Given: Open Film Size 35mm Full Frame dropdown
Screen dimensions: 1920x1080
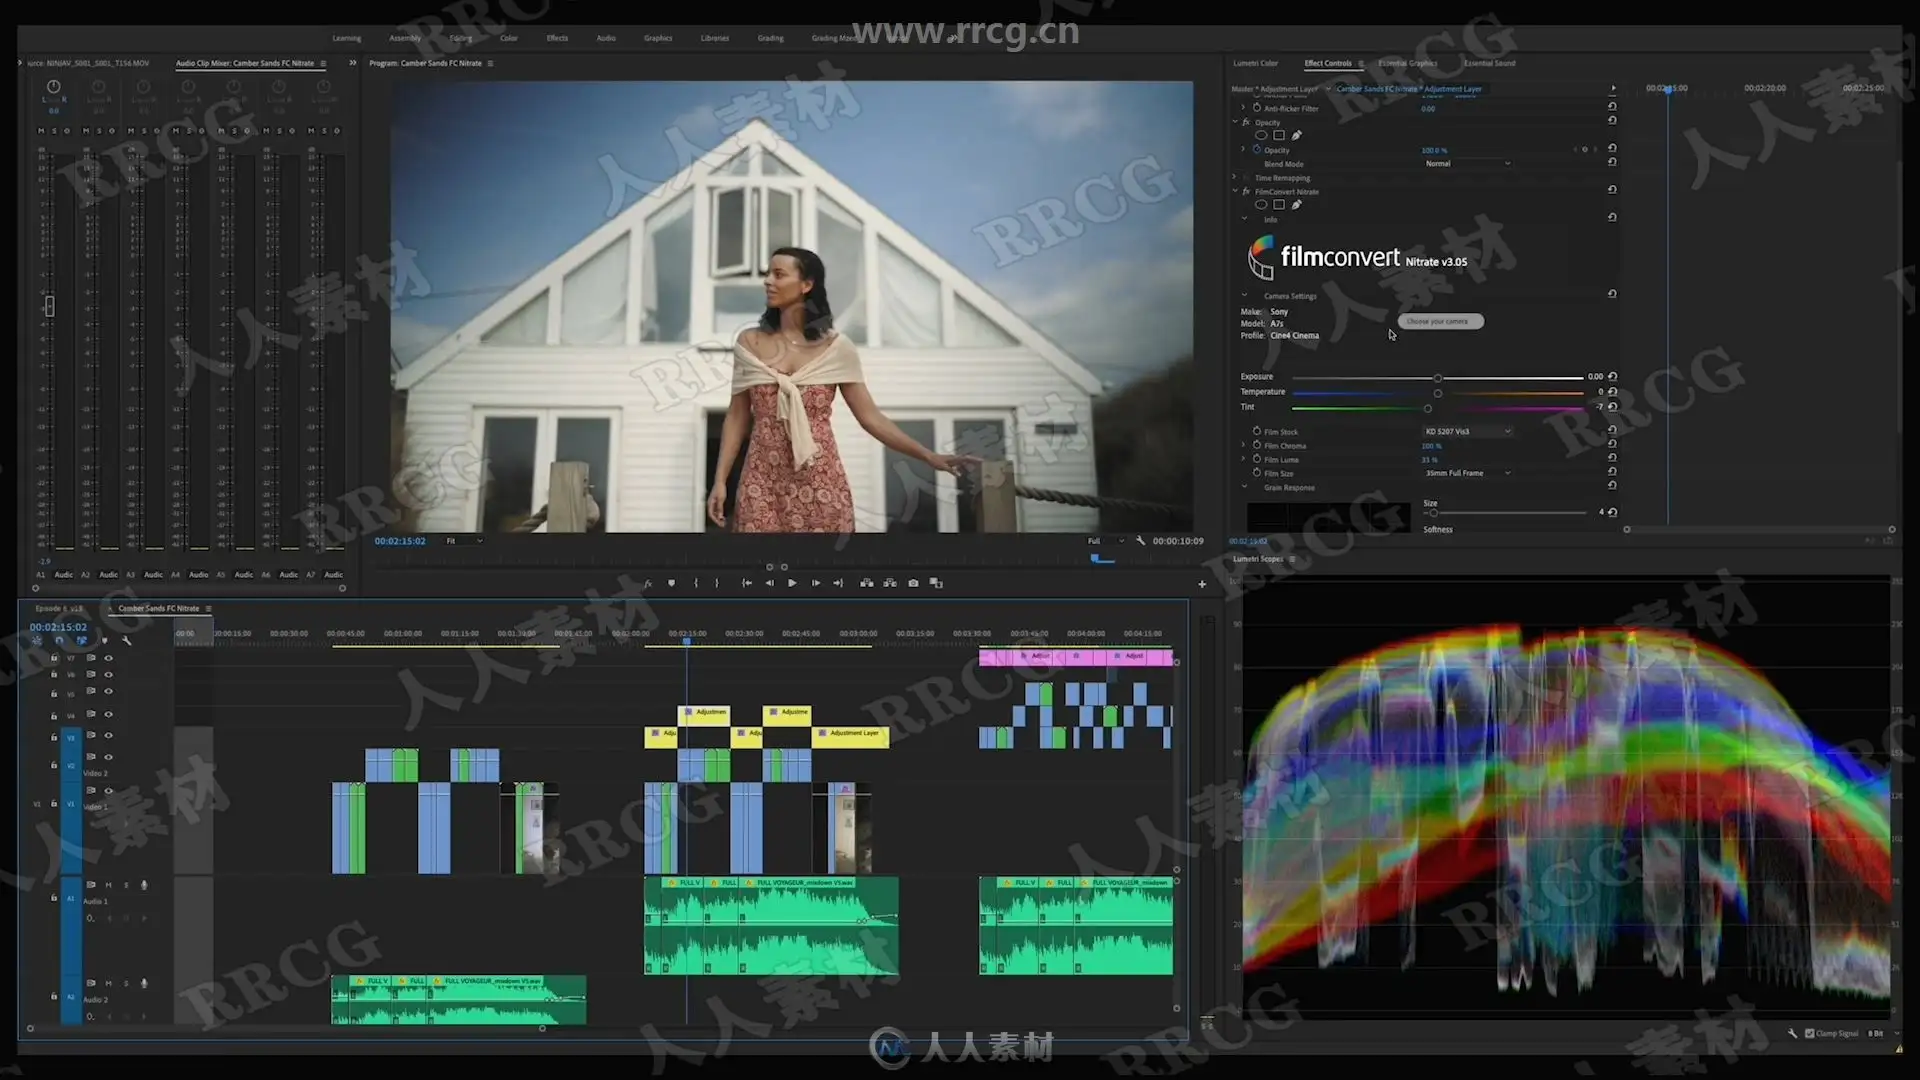Looking at the screenshot, I should [x=1467, y=473].
